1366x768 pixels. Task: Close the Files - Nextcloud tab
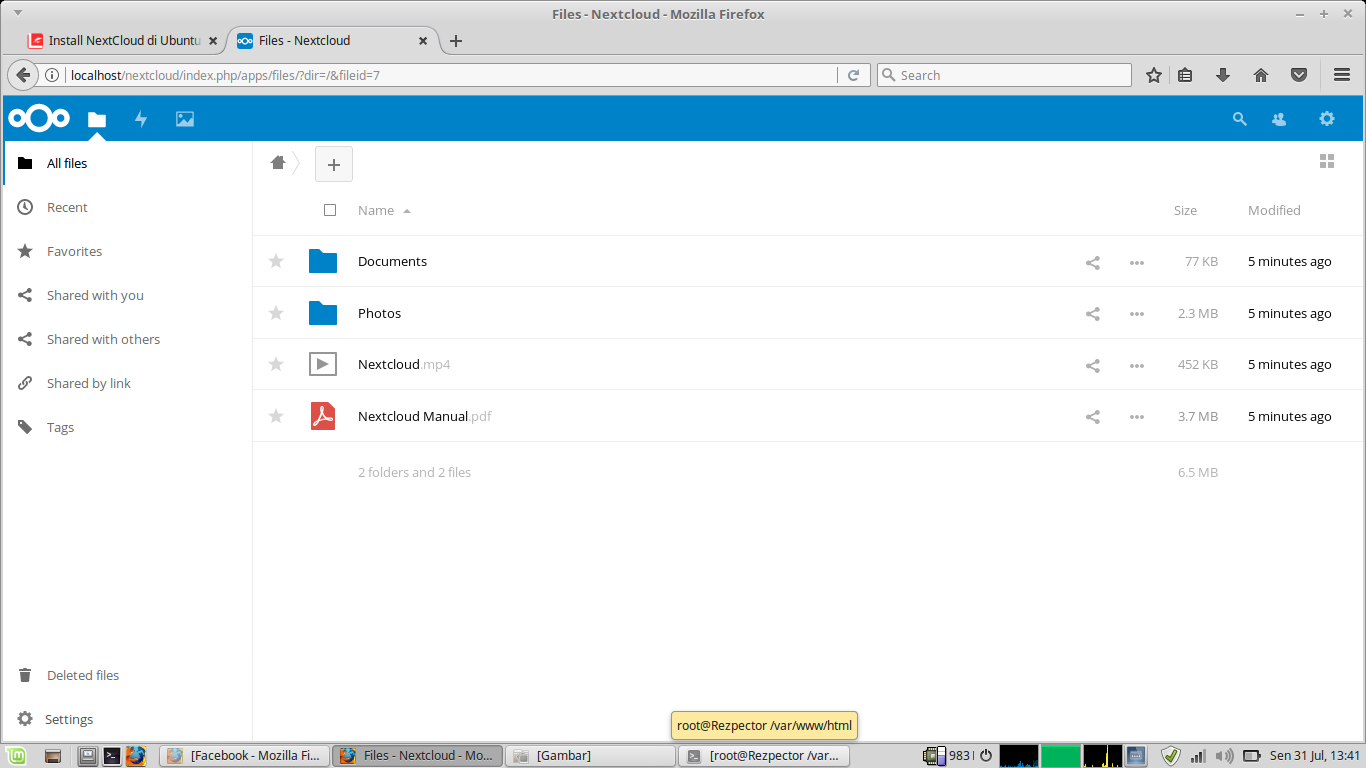click(422, 41)
